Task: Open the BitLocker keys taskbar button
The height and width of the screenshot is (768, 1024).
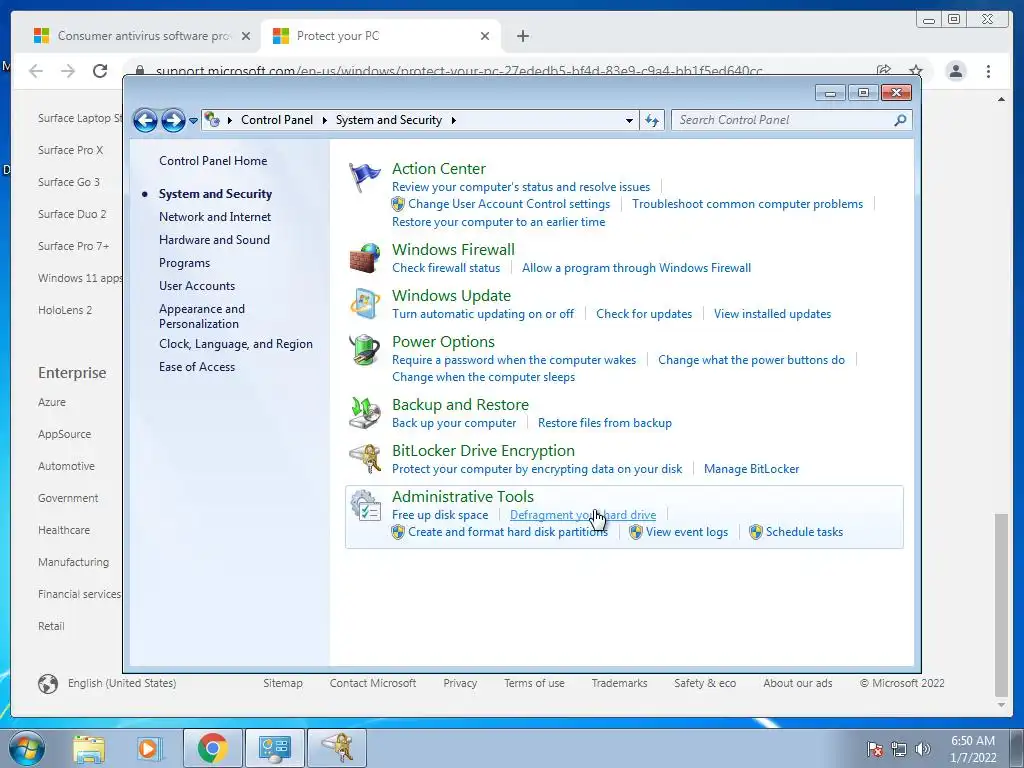Action: point(337,748)
